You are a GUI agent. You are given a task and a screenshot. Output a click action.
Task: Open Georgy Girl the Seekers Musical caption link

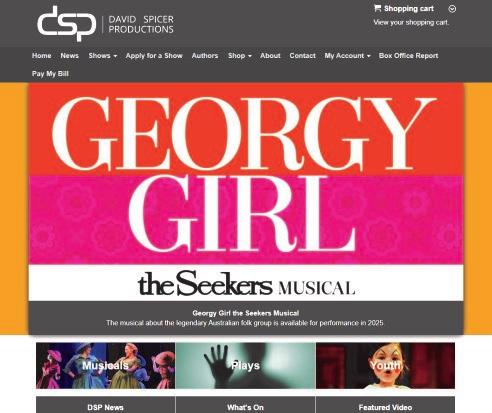pos(246,313)
